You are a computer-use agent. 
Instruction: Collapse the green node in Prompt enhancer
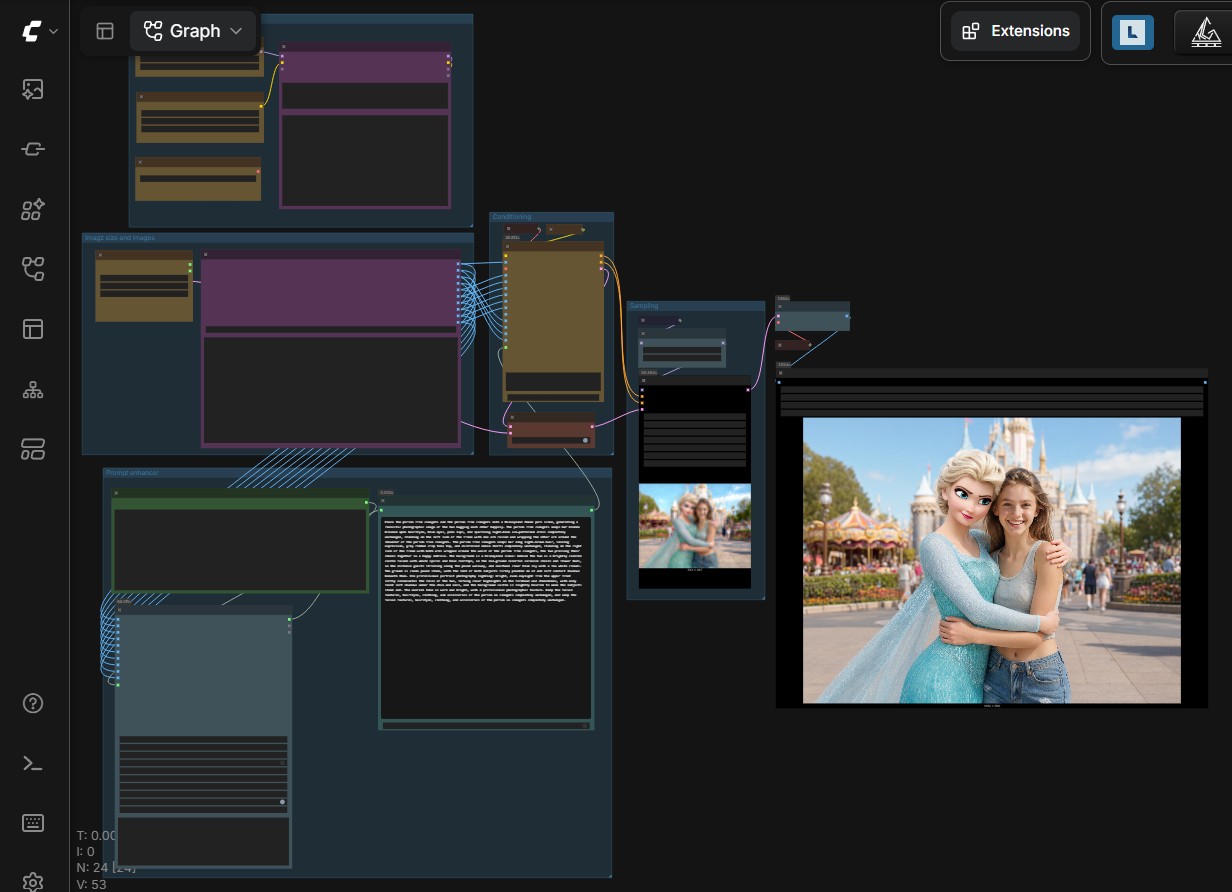pos(116,493)
